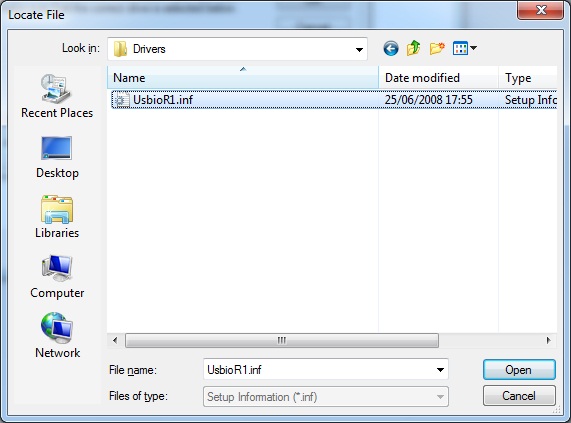571x423 pixels.
Task: Open the view options dropdown arrow
Action: coord(473,48)
